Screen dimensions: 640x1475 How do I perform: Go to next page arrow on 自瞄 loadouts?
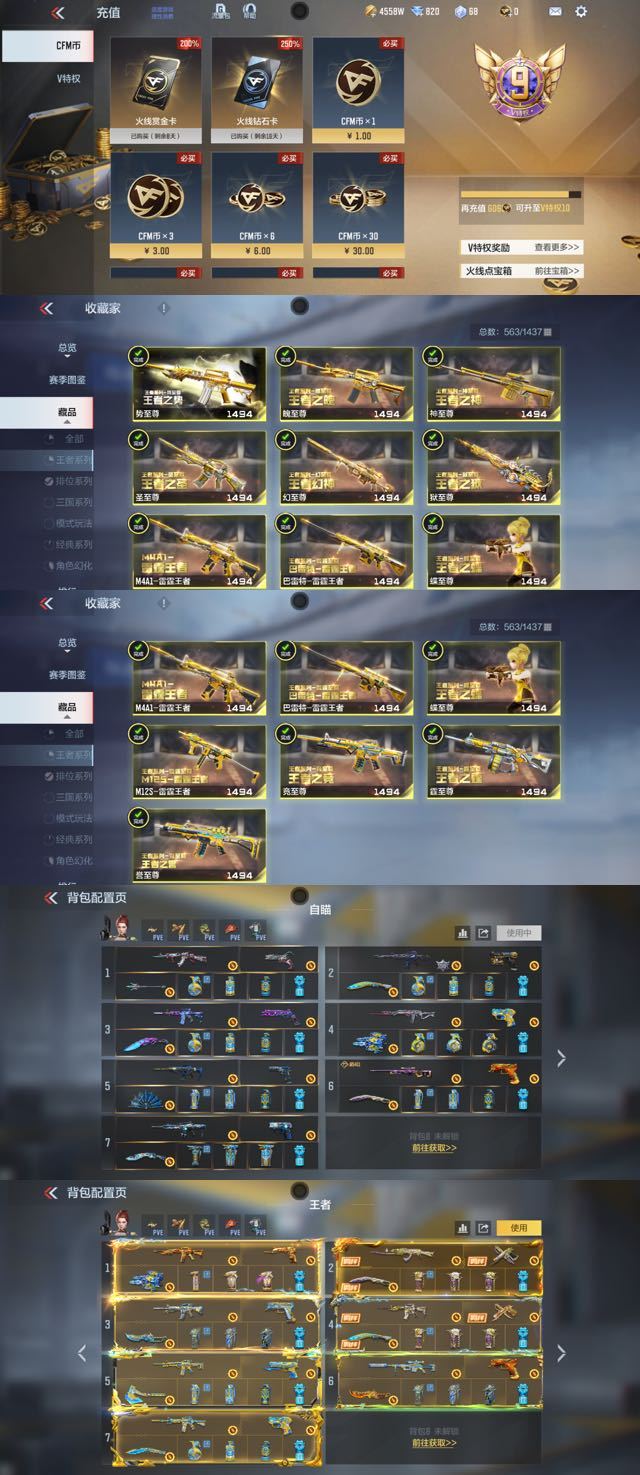click(x=561, y=1057)
